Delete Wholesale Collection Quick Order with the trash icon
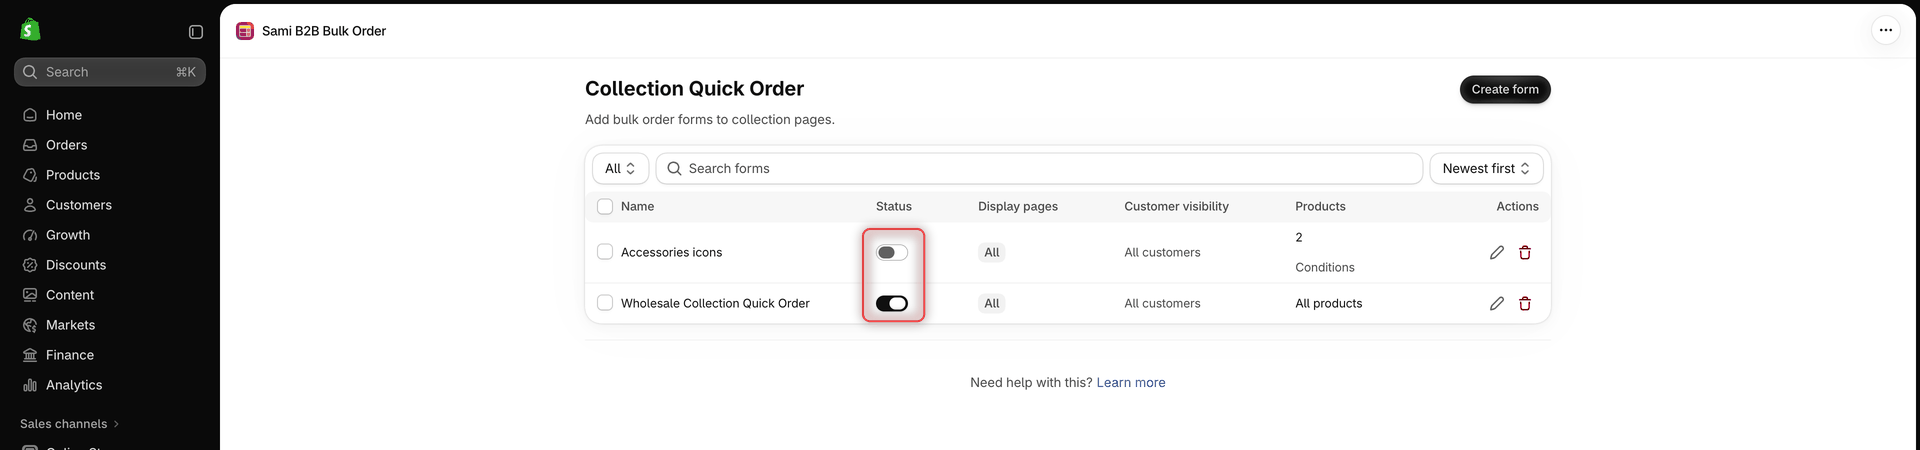Image resolution: width=1920 pixels, height=450 pixels. (x=1525, y=303)
